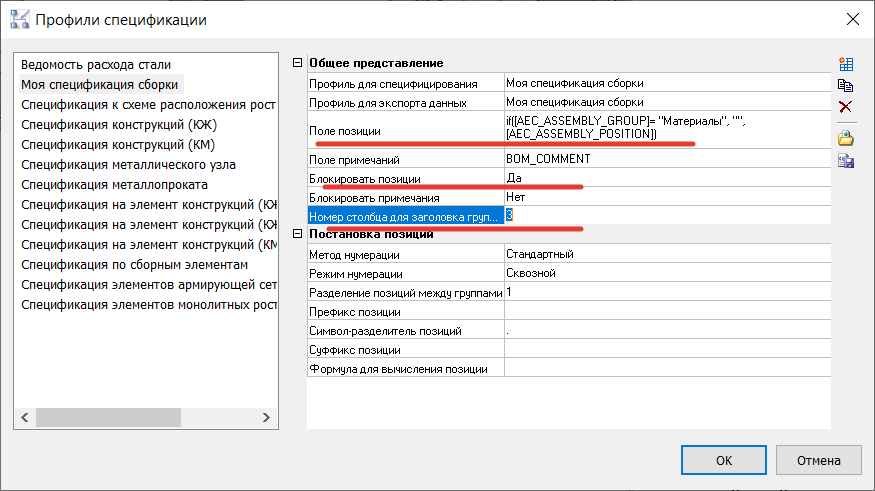This screenshot has height=491, width=875.
Task: Open the Режим нумерации value Сквозной
Action: coord(666,273)
